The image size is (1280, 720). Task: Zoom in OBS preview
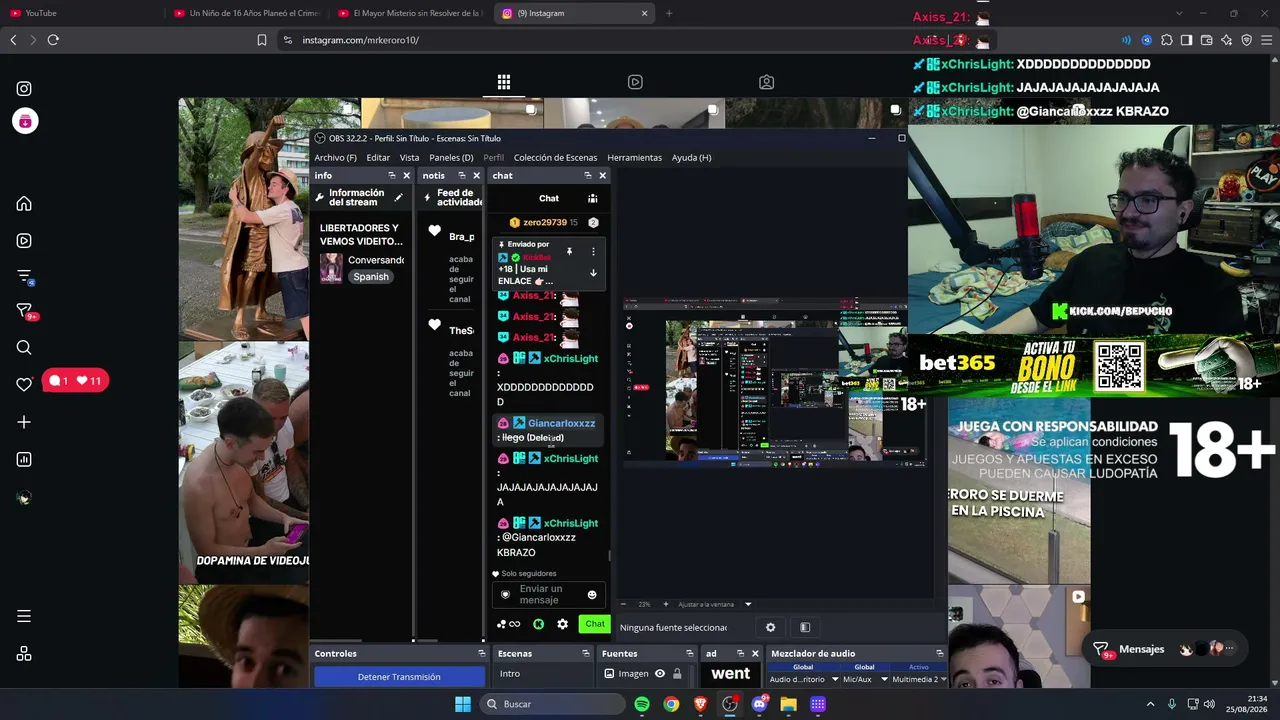pos(666,604)
